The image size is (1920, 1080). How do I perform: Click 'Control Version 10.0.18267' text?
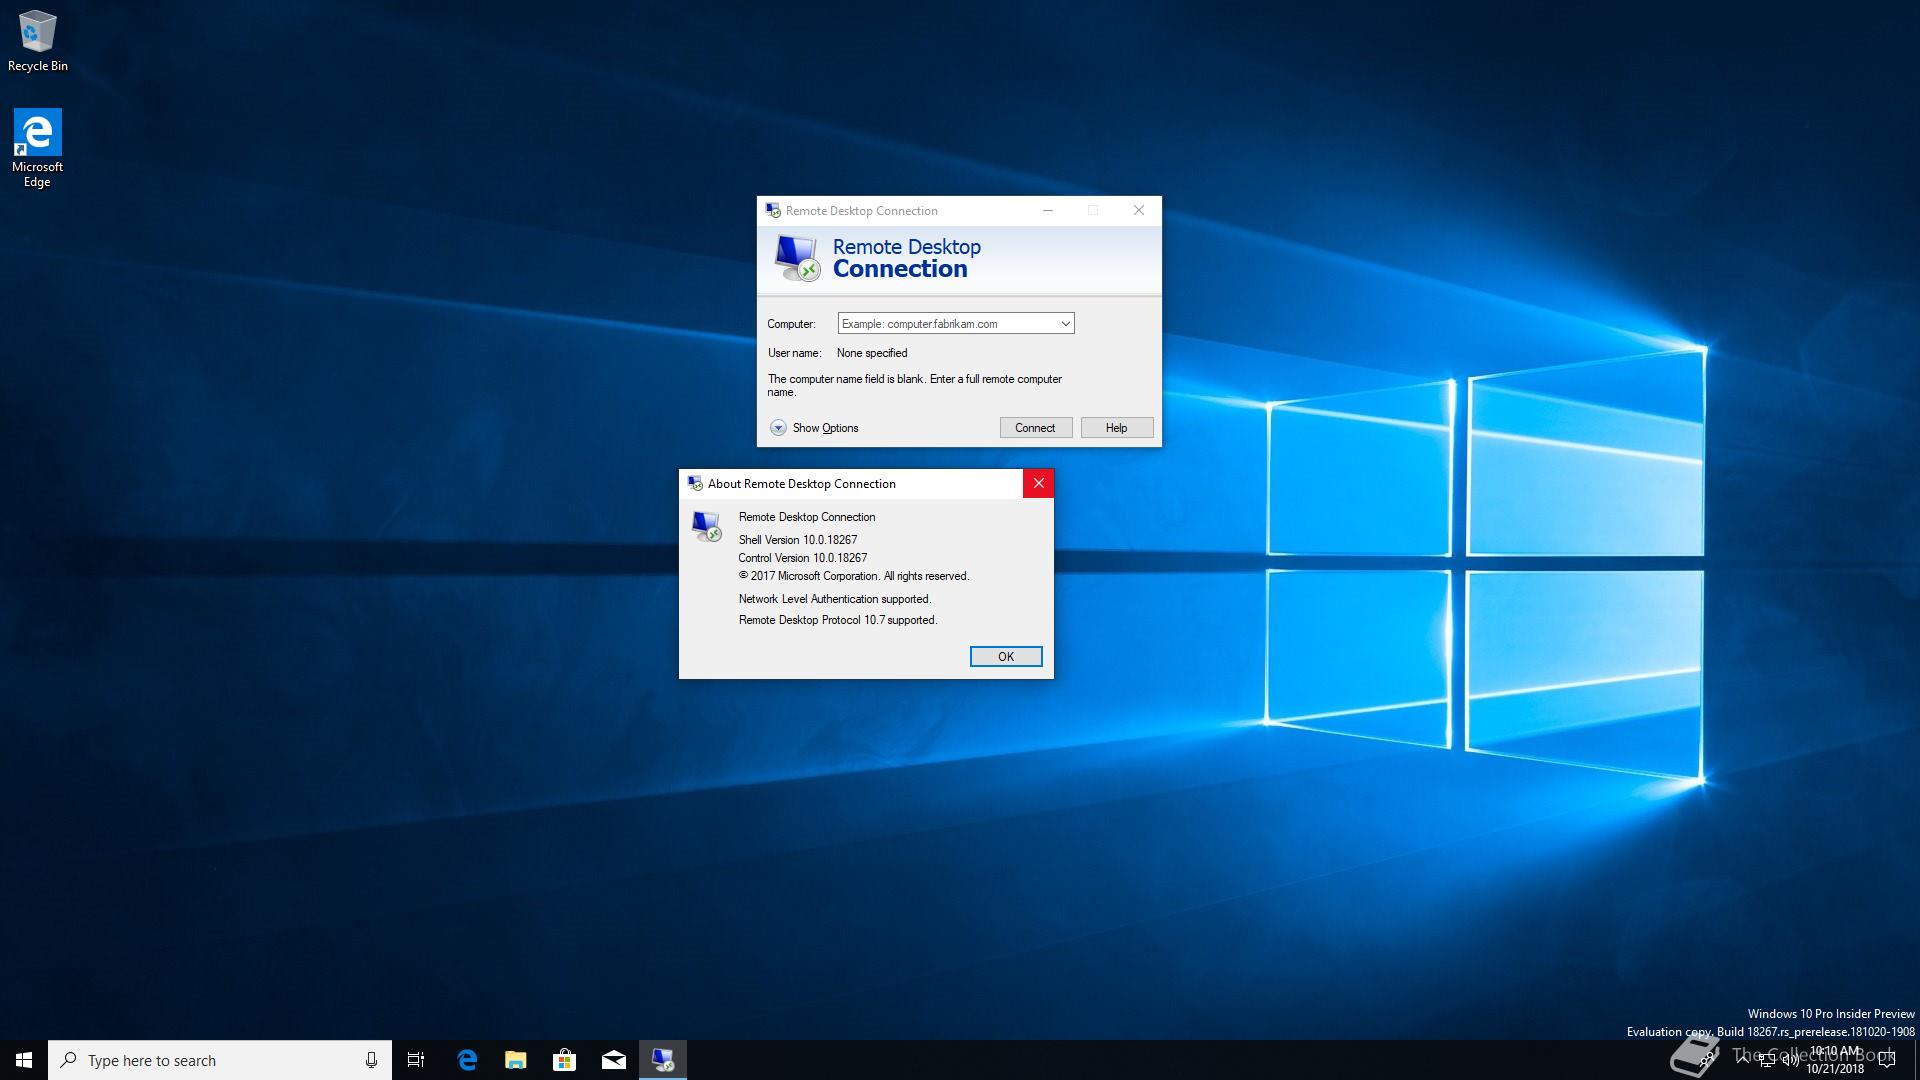[802, 558]
